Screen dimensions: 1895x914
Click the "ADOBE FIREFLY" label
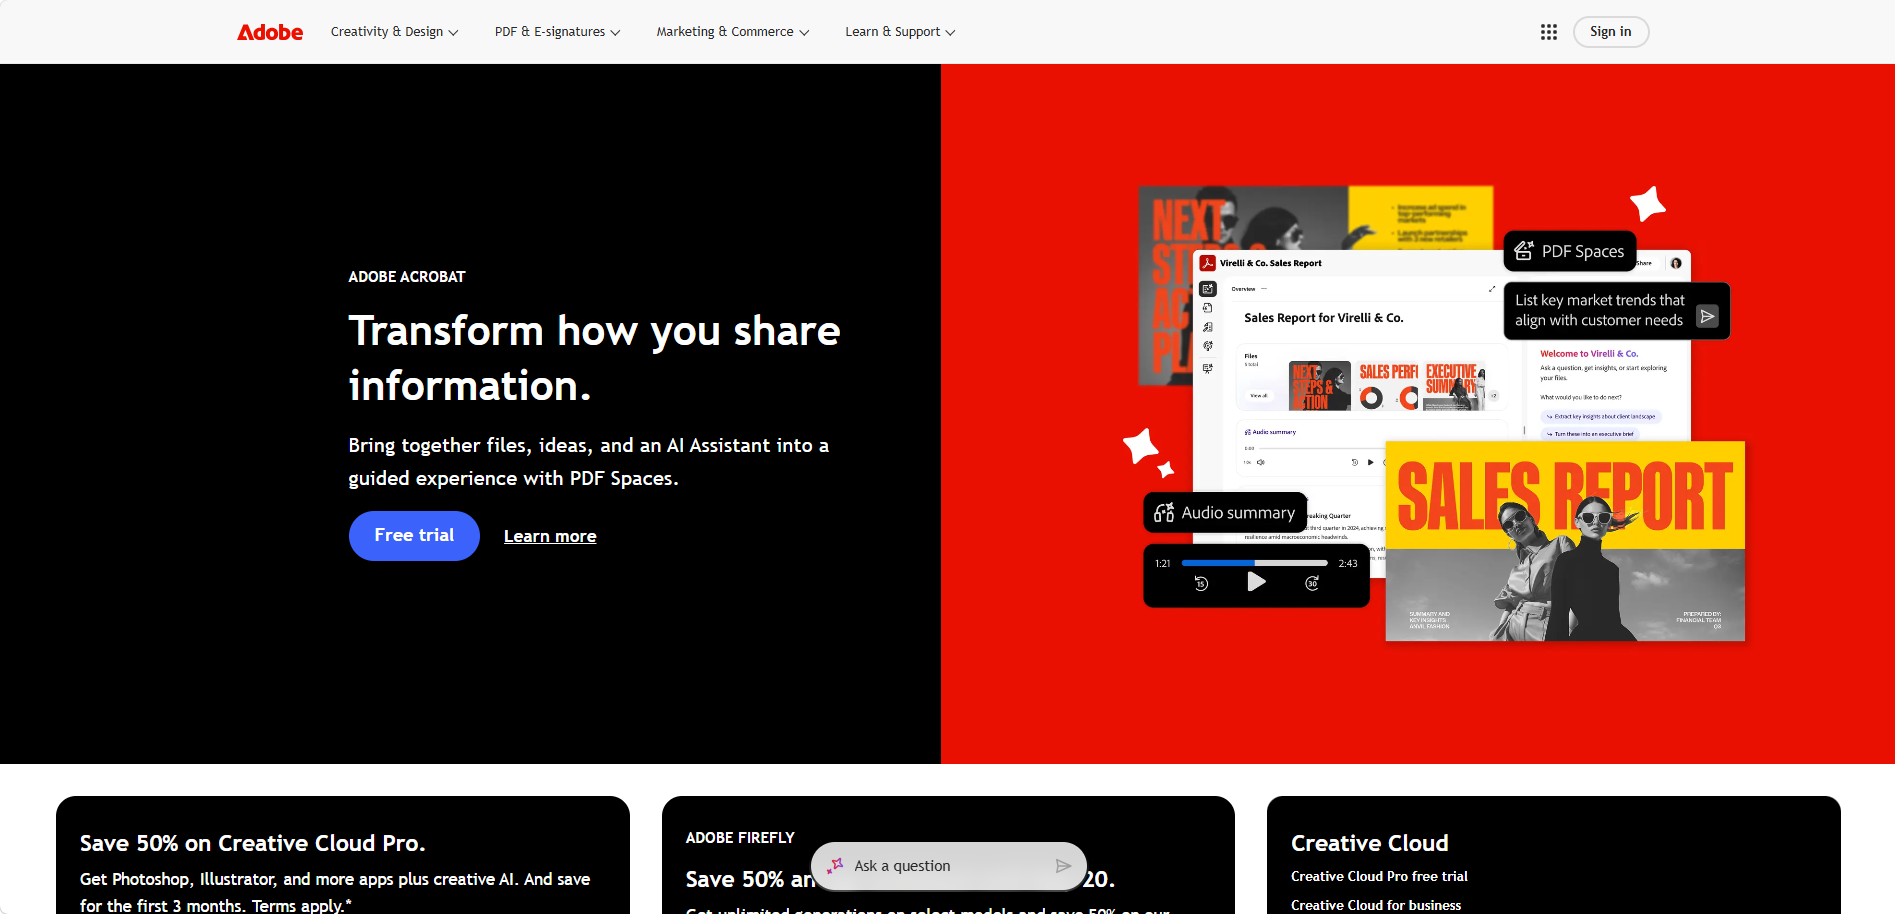[740, 838]
